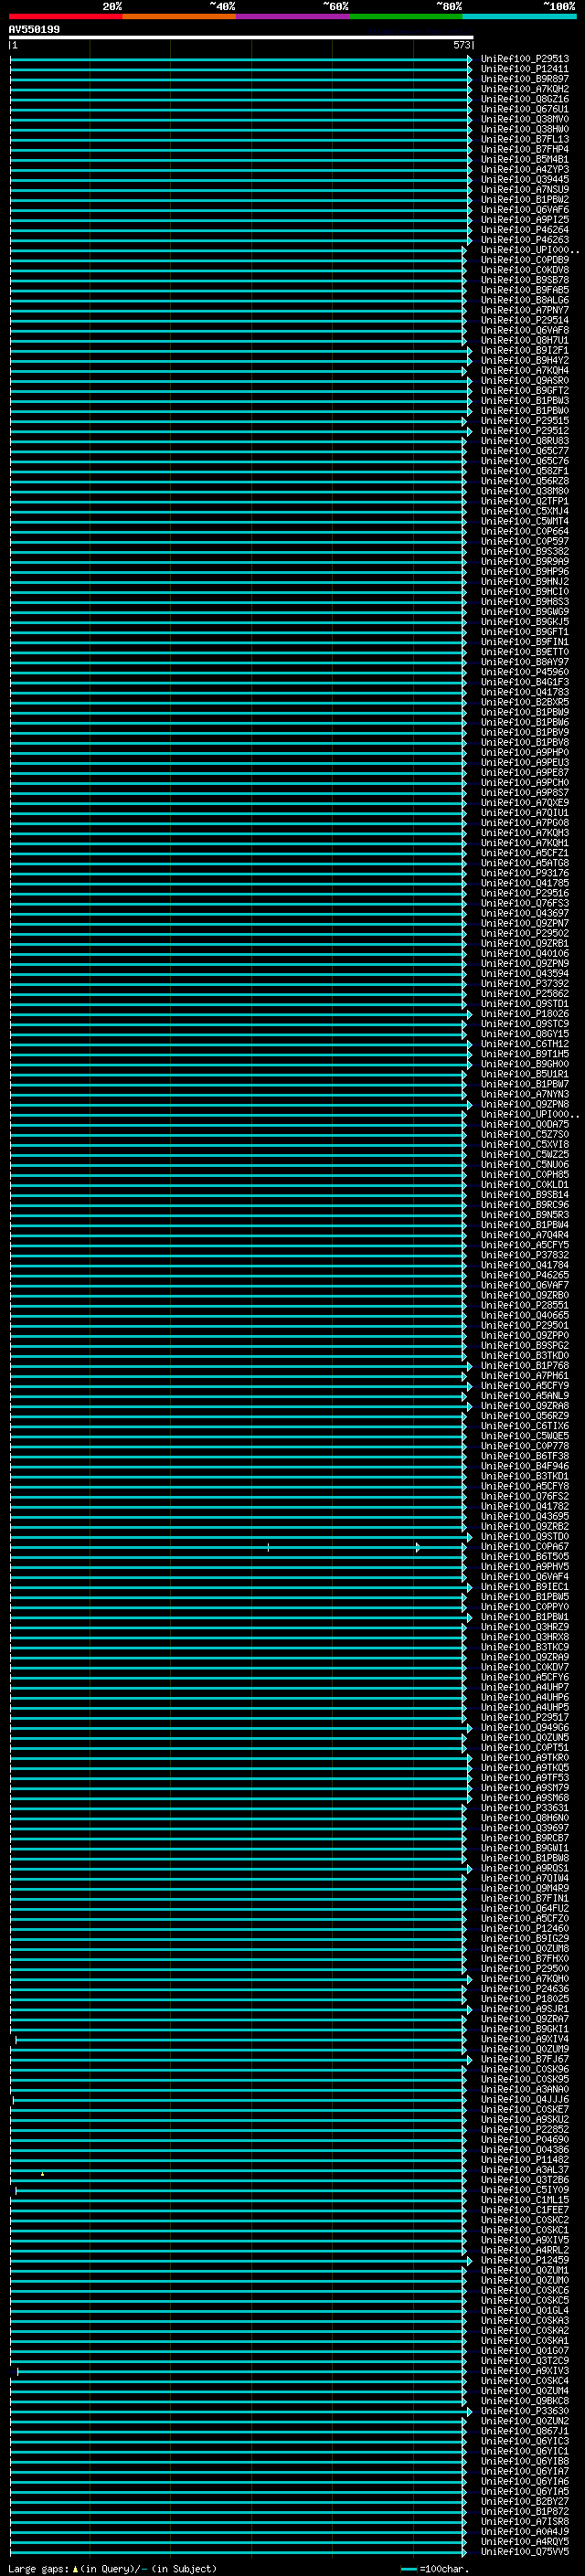Click UniRef100_Q01GL4 label
585x2576 pixels.
524,2311
